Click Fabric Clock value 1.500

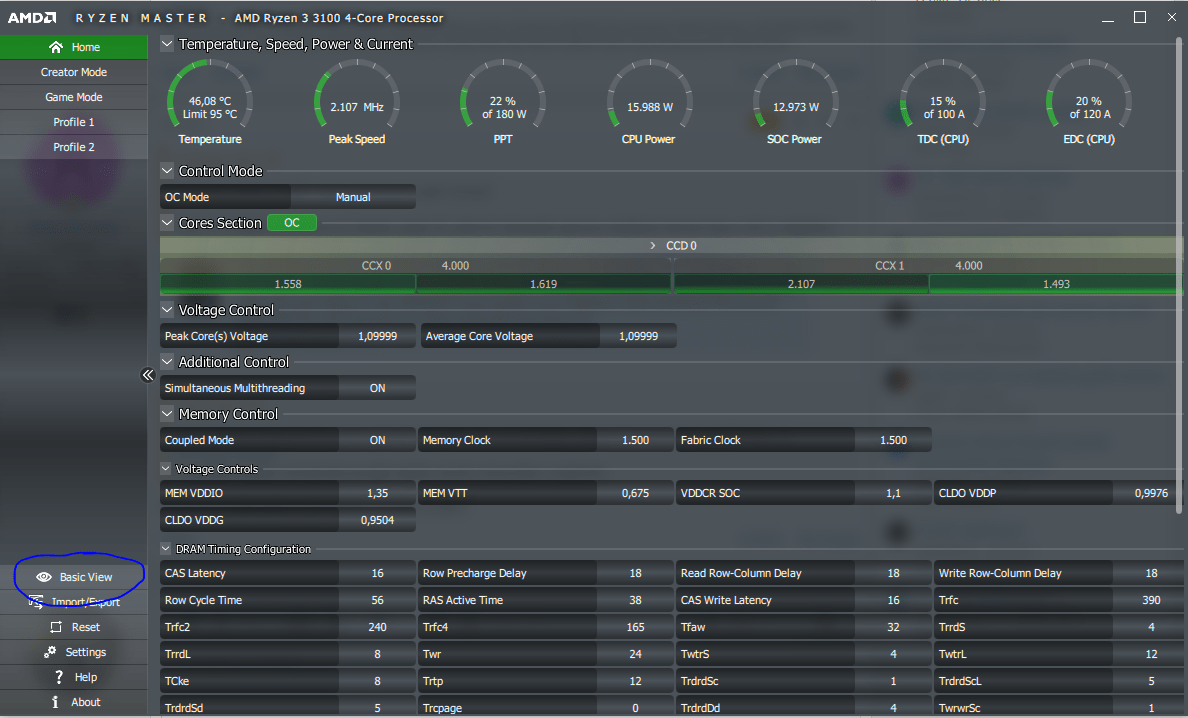pyautogui.click(x=893, y=440)
